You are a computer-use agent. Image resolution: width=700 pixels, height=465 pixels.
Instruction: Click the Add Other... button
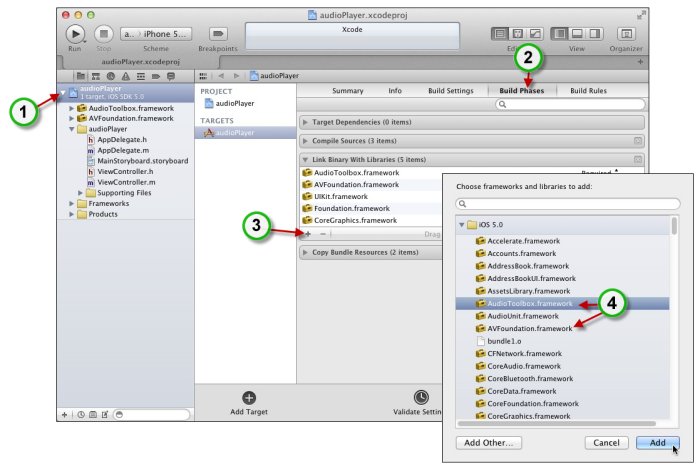tap(489, 443)
